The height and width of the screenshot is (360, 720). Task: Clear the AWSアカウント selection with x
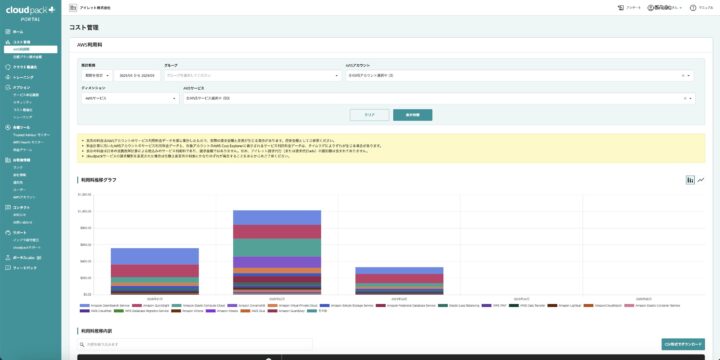(x=682, y=75)
